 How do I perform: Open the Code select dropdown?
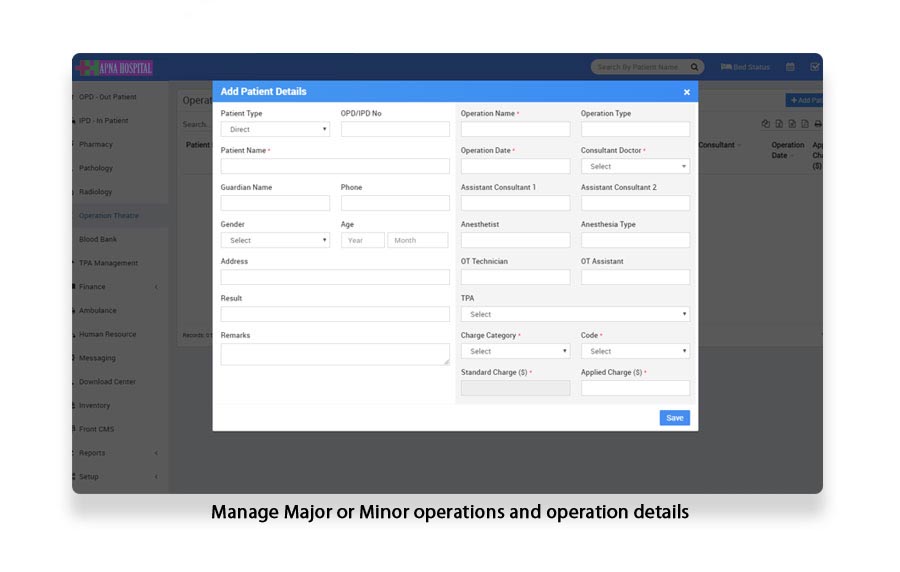pyautogui.click(x=635, y=351)
